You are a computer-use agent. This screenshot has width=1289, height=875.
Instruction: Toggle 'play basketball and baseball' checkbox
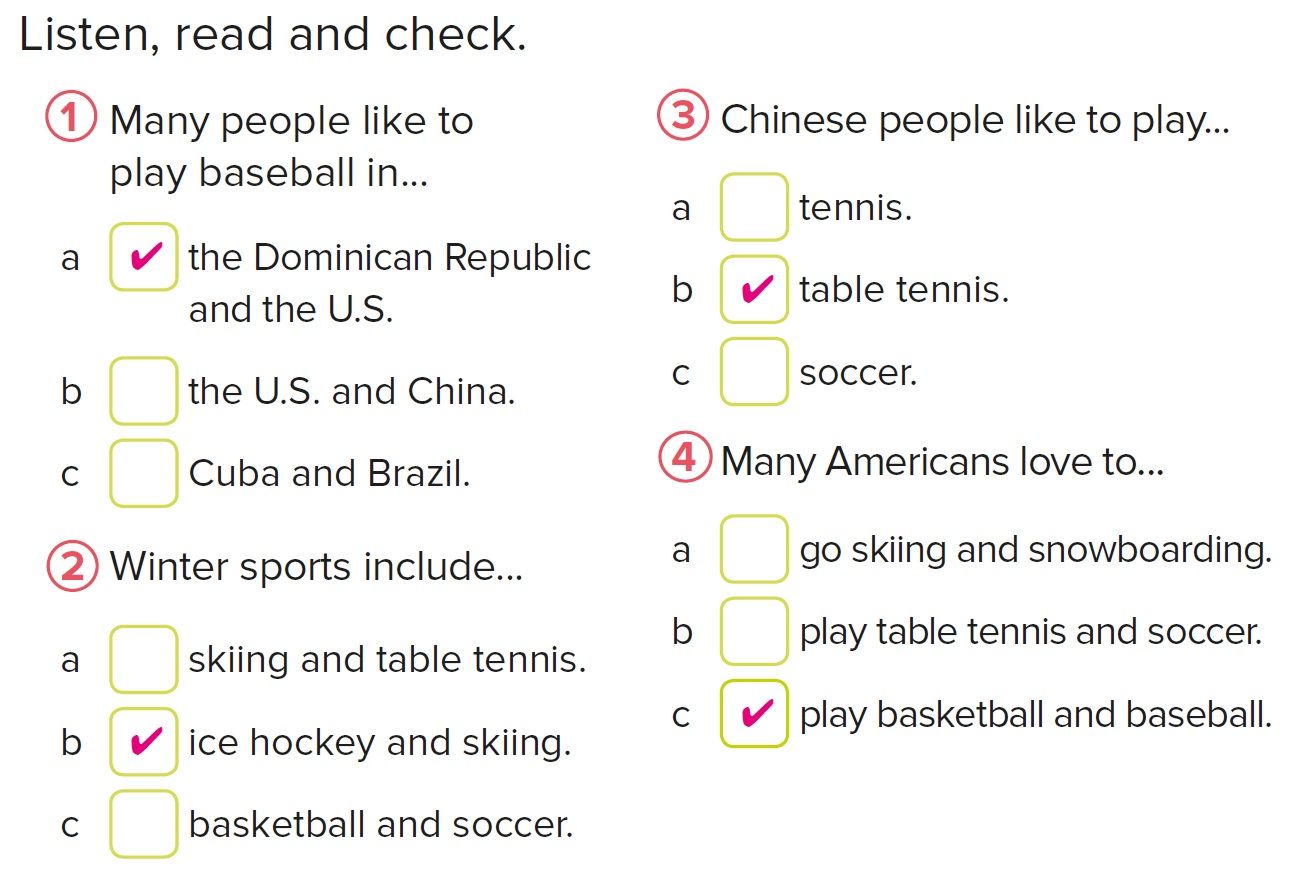click(x=754, y=713)
